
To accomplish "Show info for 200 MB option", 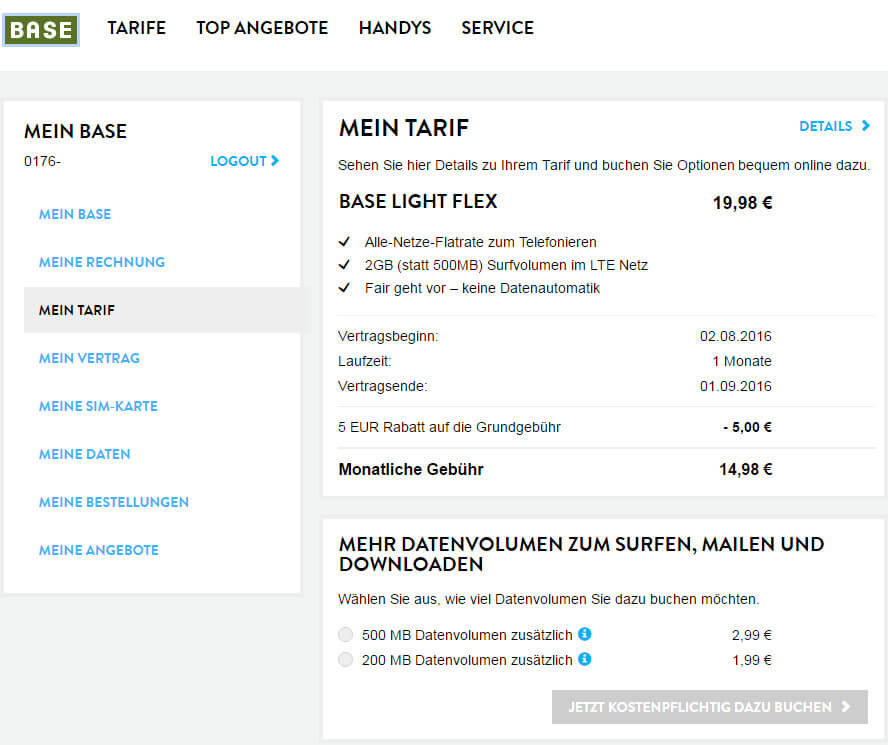I will 584,659.
